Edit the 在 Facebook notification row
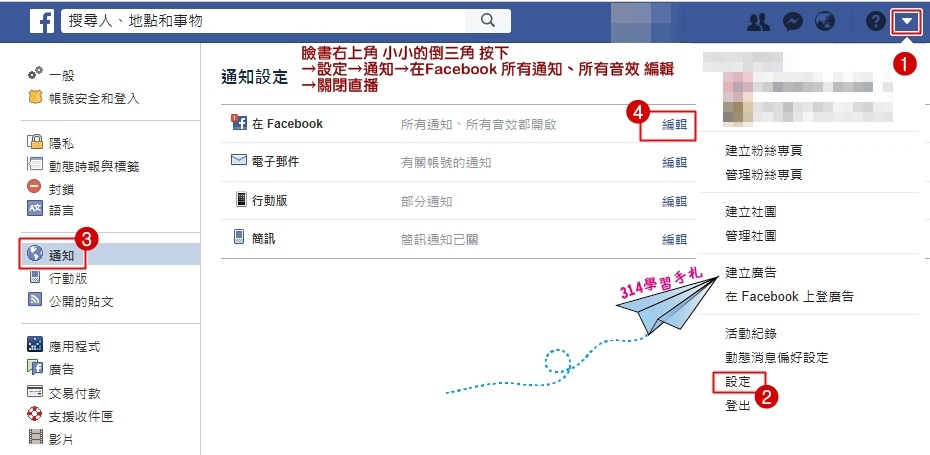 (x=674, y=125)
